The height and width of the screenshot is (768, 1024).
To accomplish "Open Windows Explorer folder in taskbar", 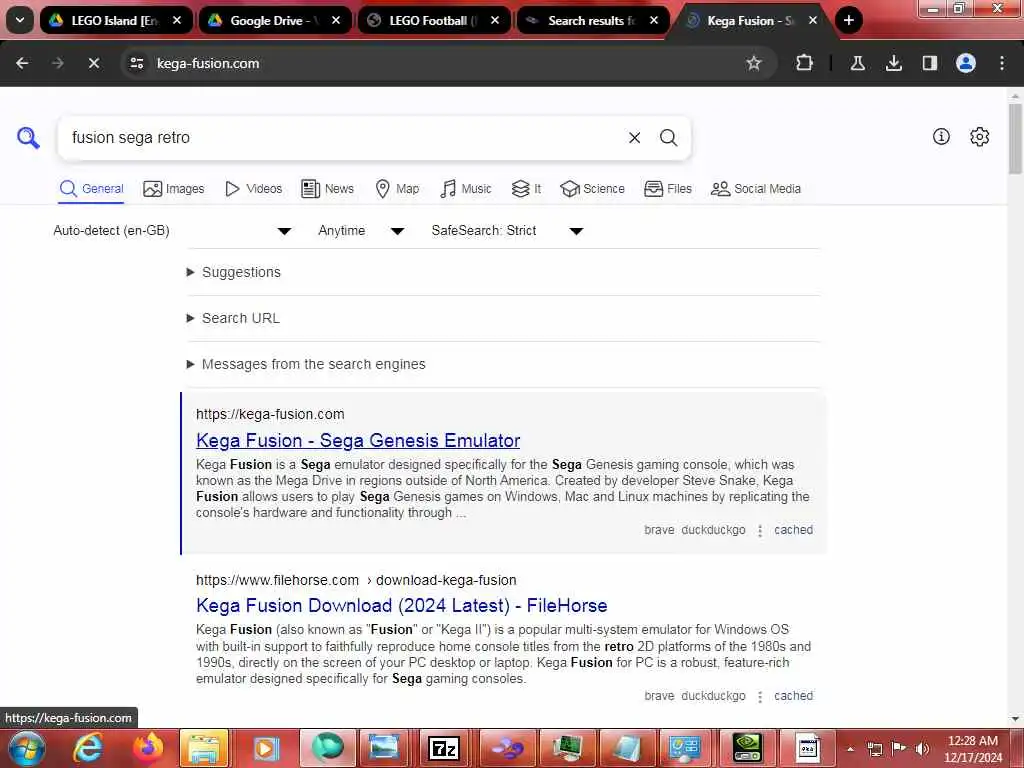I will (204, 748).
